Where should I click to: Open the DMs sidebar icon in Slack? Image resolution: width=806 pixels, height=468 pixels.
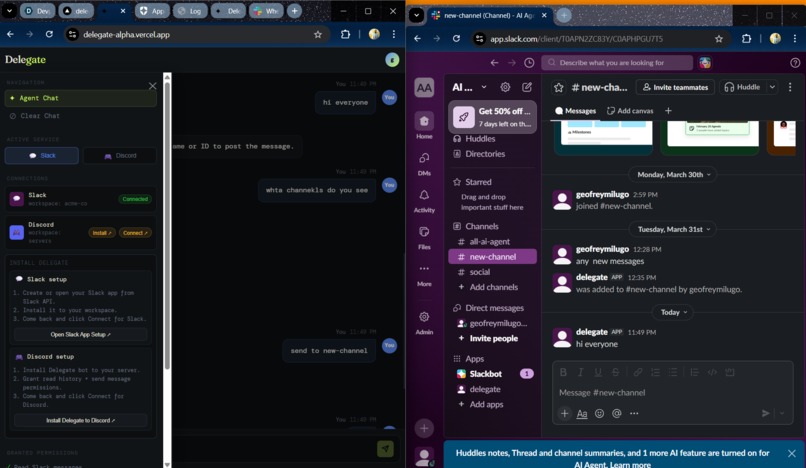click(x=424, y=158)
